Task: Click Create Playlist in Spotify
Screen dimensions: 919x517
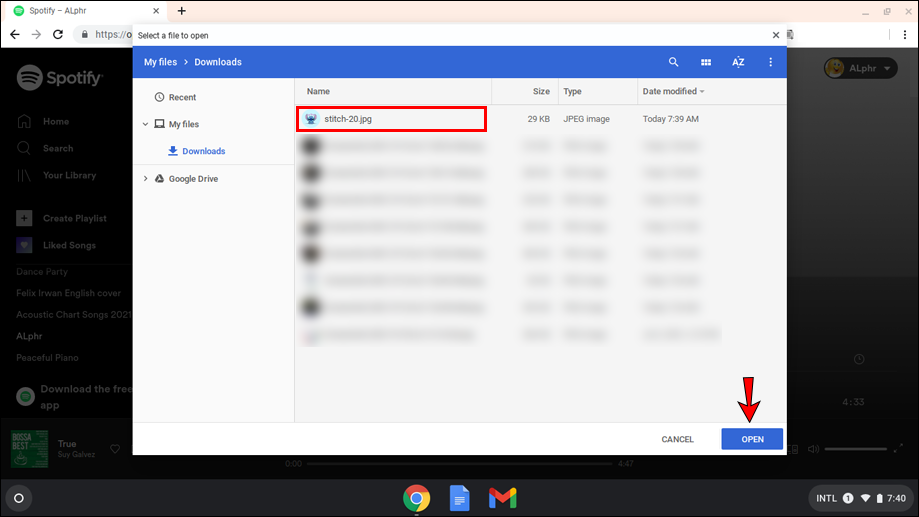Action: 62,218
